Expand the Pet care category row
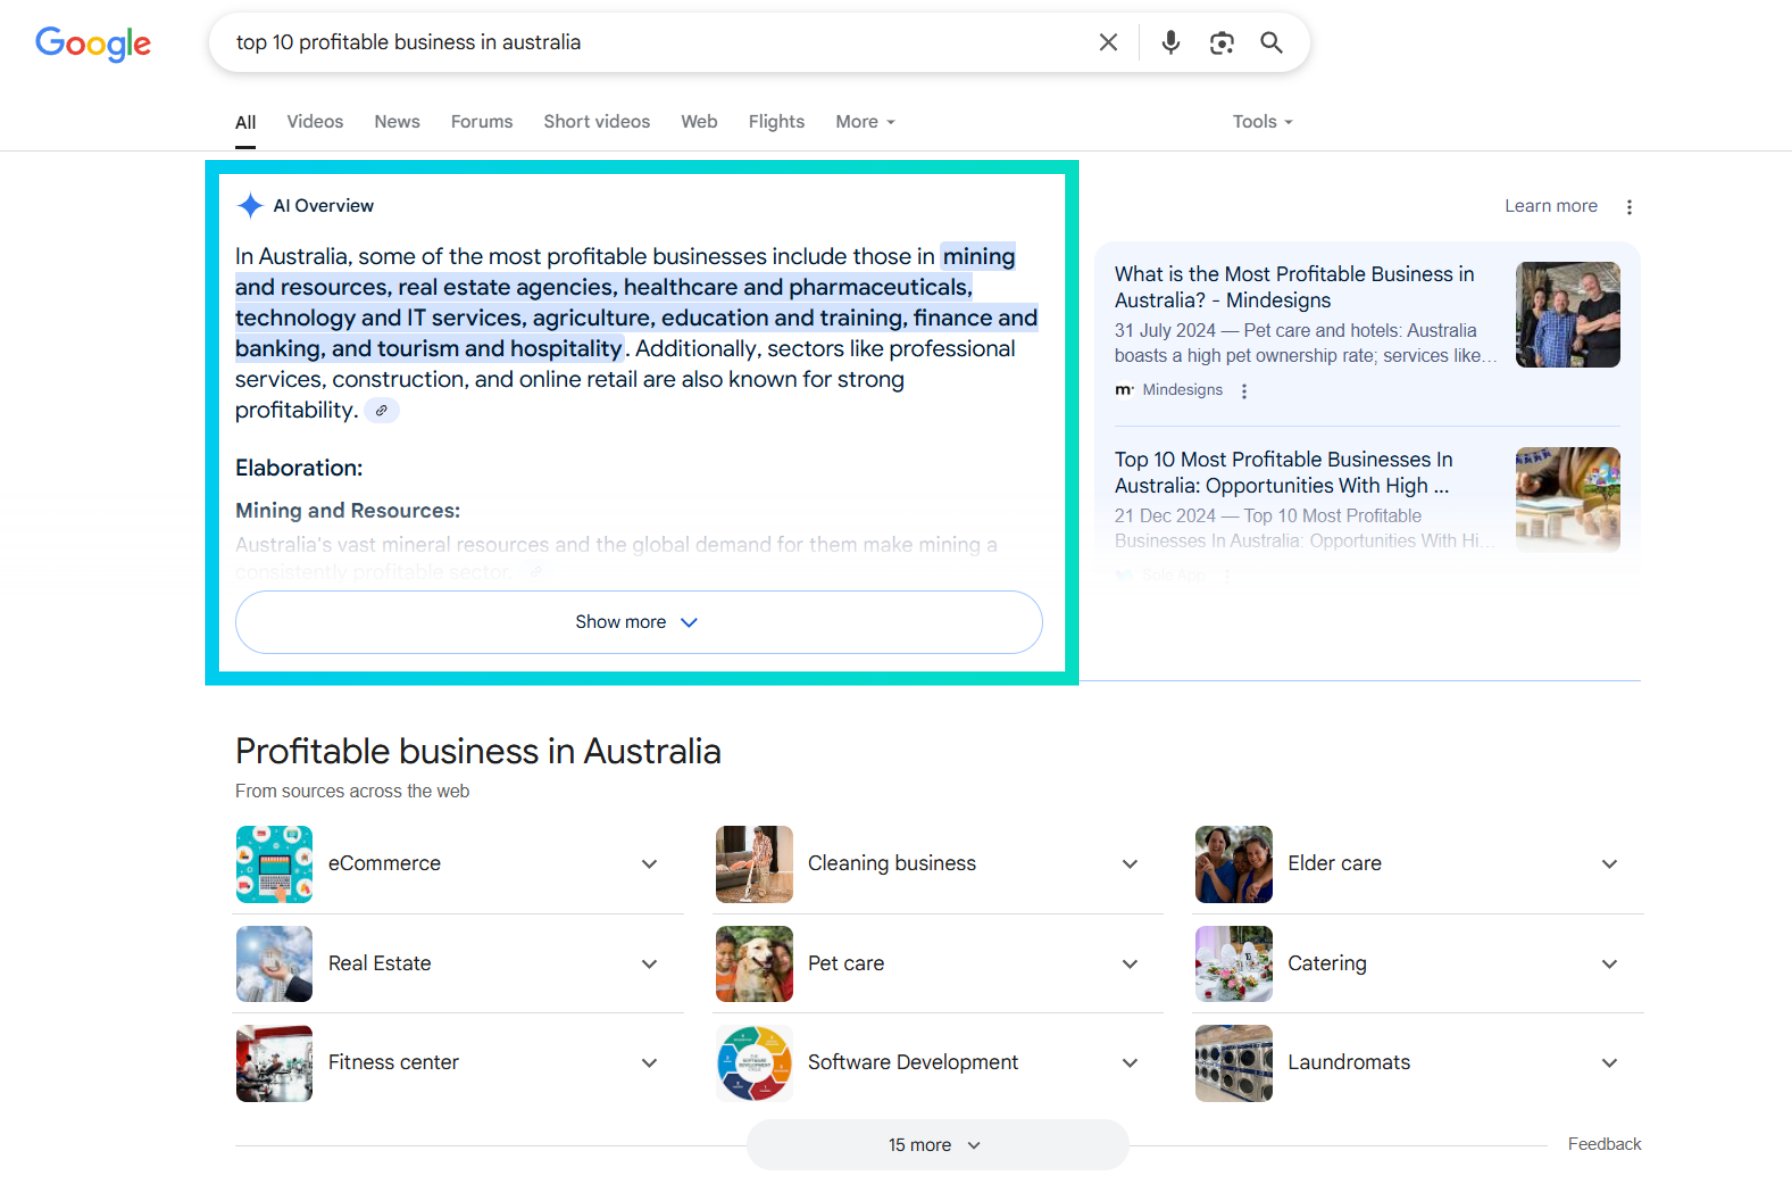Viewport: 1792px width, 1202px height. point(1129,964)
